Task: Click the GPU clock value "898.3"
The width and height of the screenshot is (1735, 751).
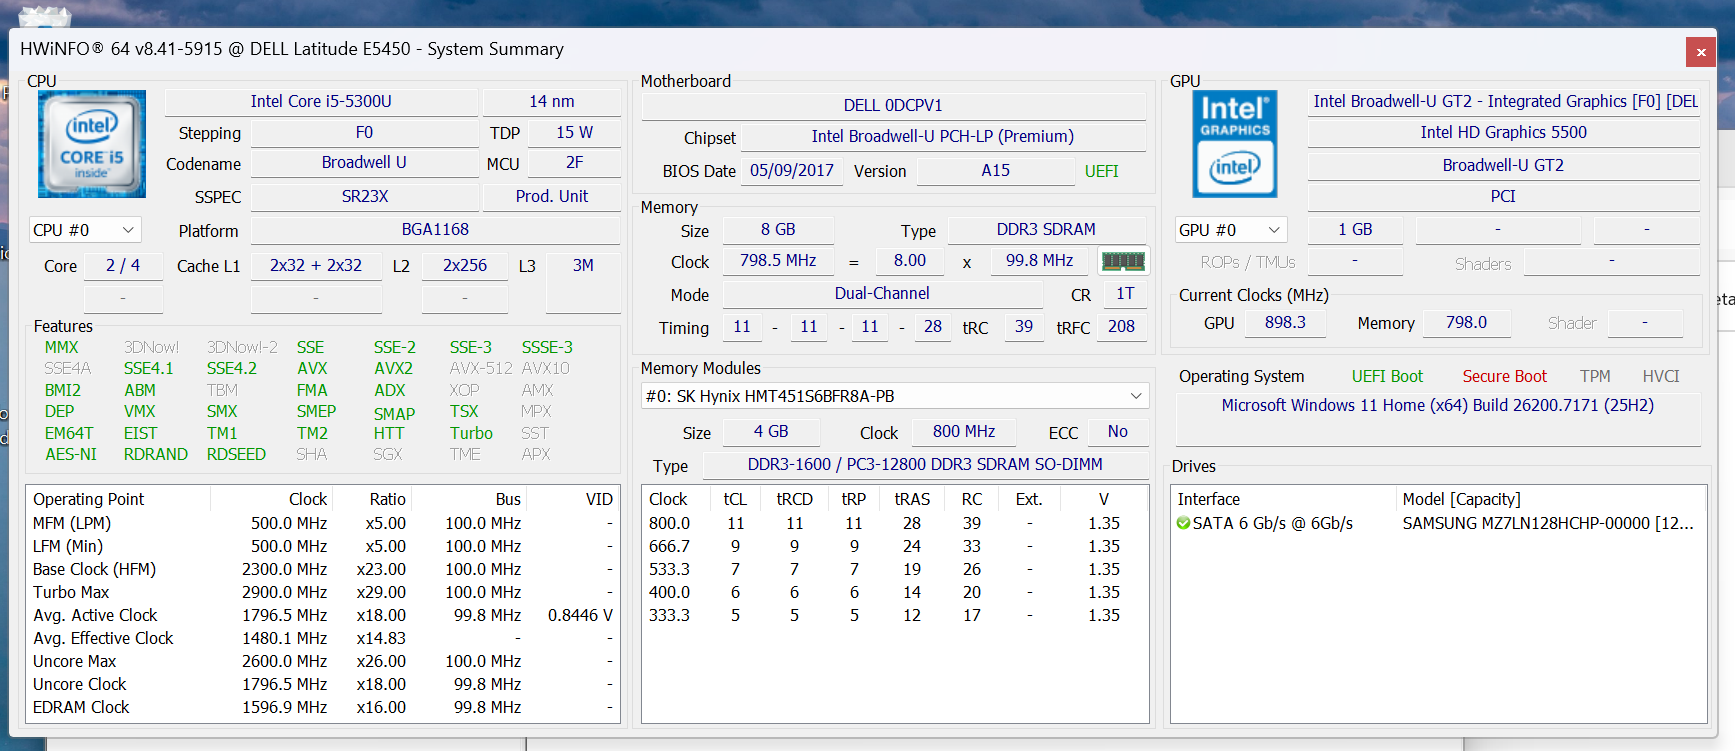Action: tap(1285, 322)
